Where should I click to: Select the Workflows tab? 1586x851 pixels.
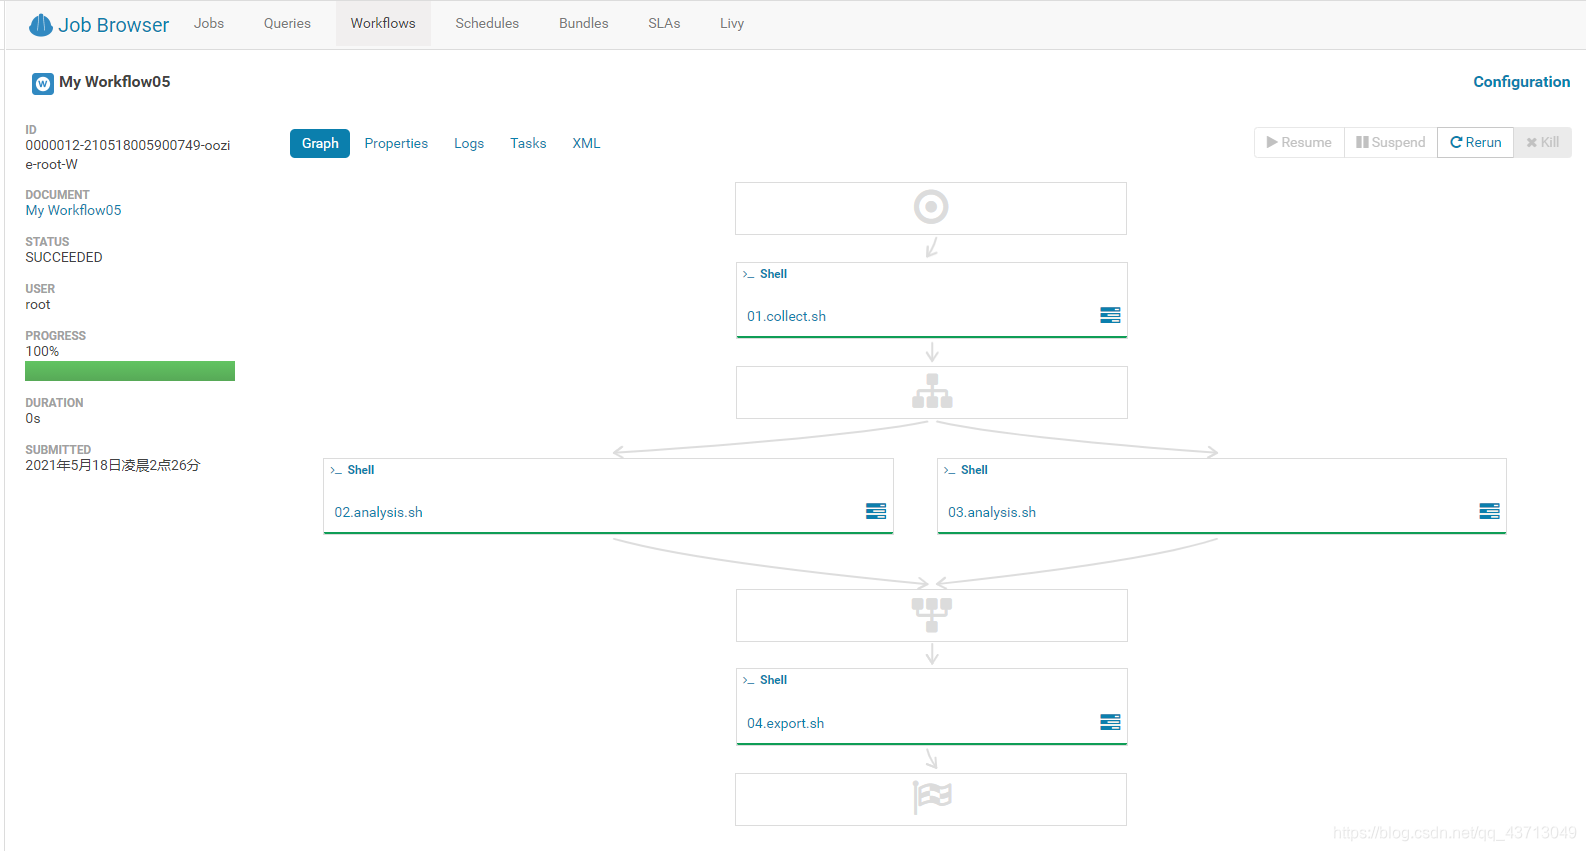pos(383,23)
